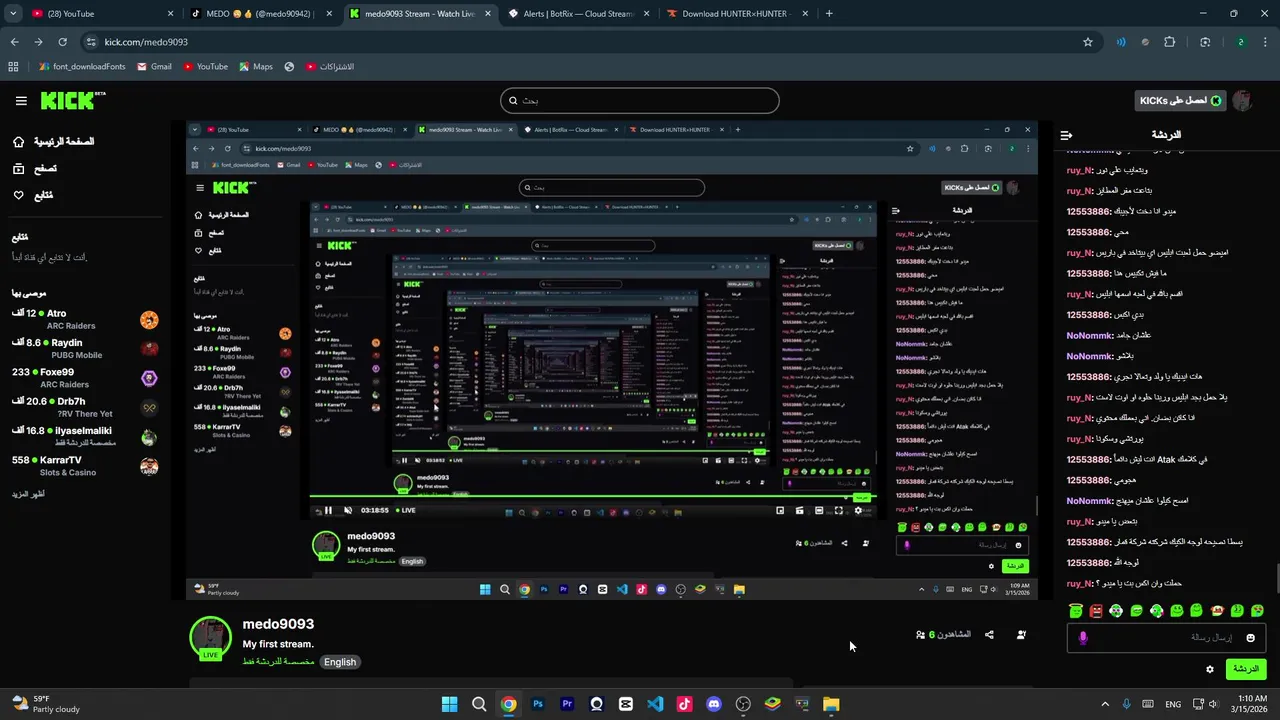Open the Chrome apps grid in bookmarks bar

(x=13, y=67)
